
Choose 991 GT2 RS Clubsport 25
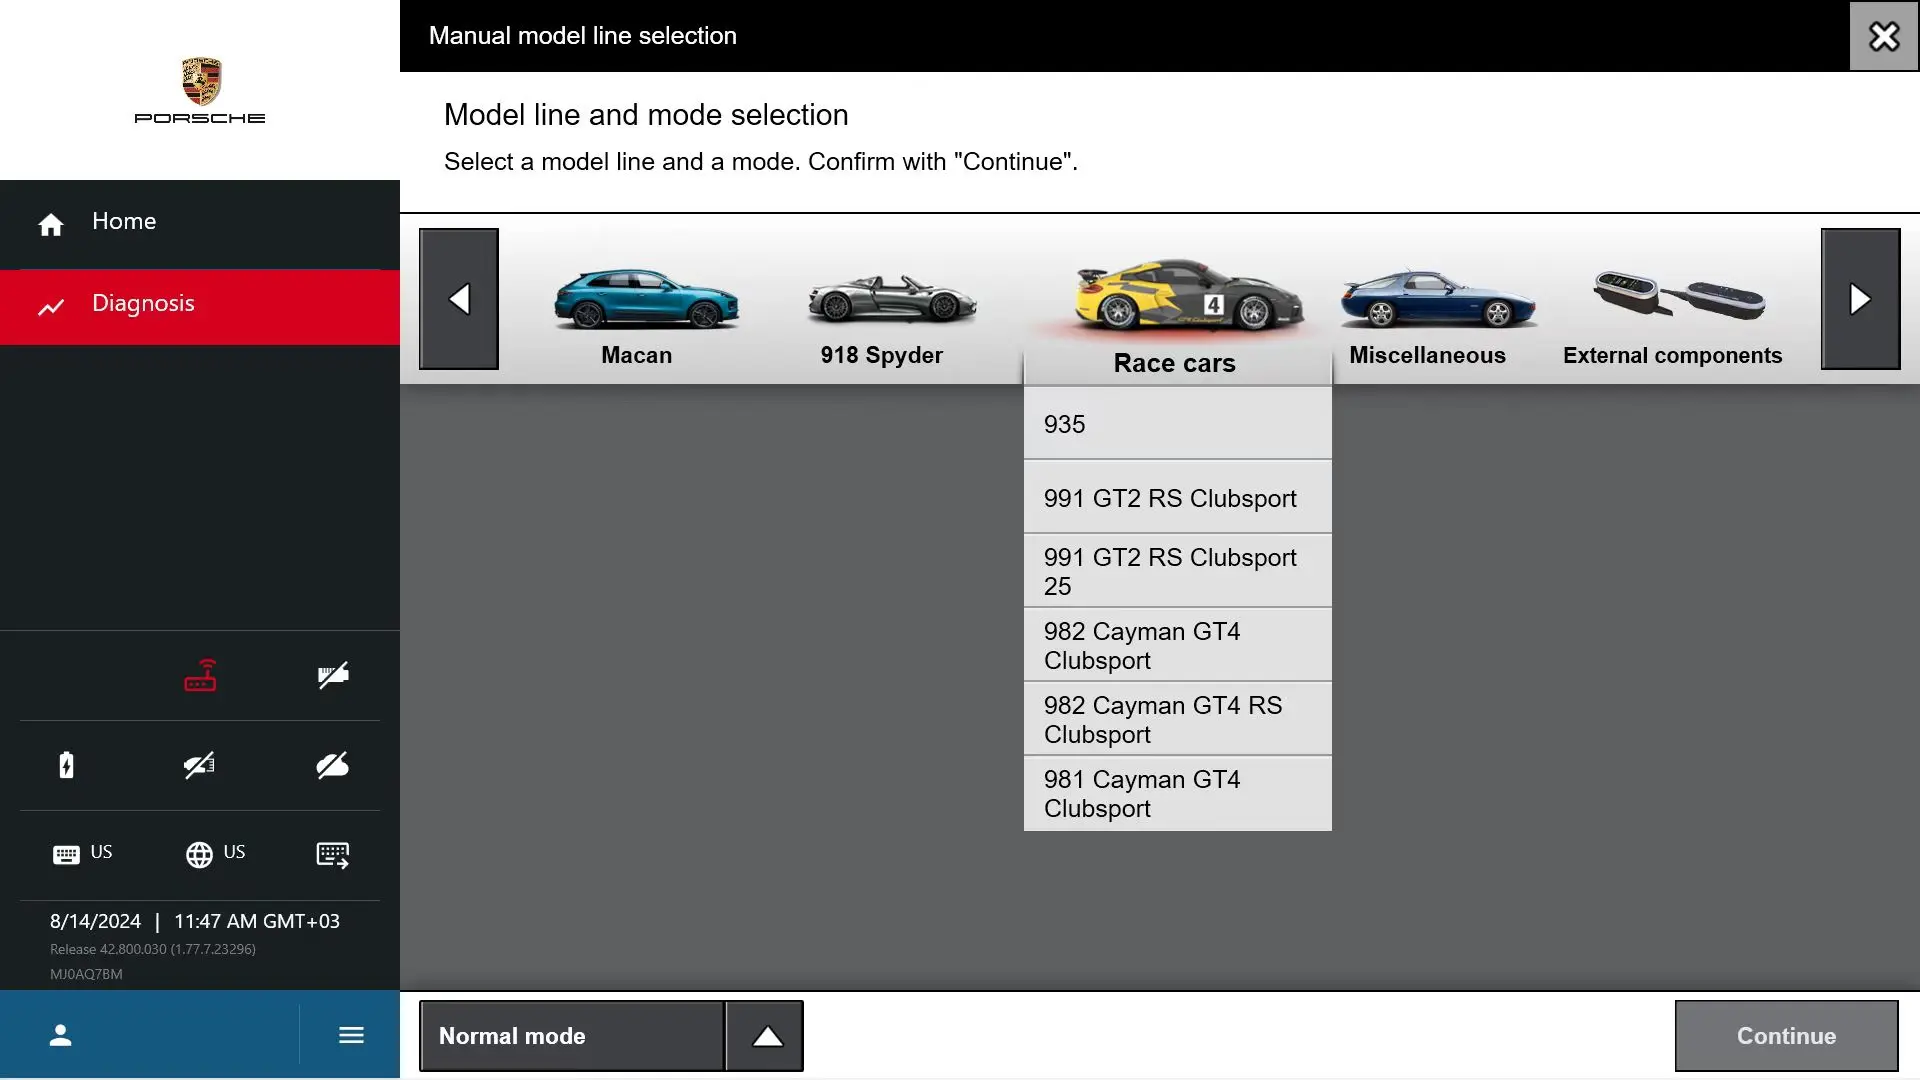point(1178,572)
